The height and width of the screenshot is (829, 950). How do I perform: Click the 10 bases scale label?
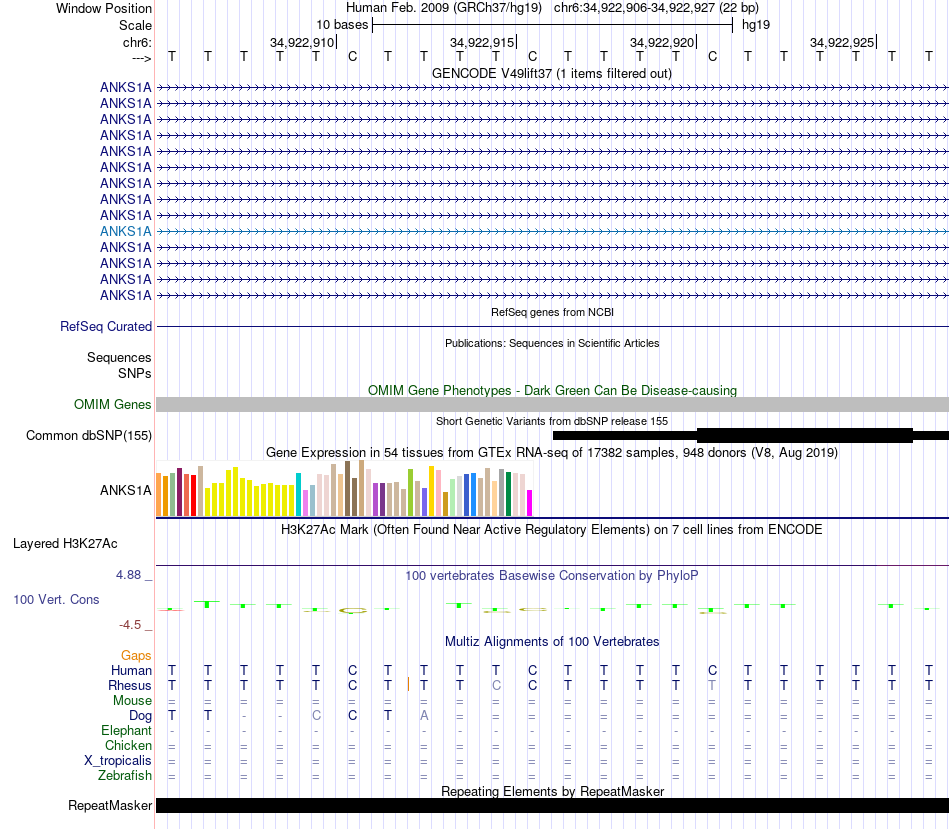342,25
